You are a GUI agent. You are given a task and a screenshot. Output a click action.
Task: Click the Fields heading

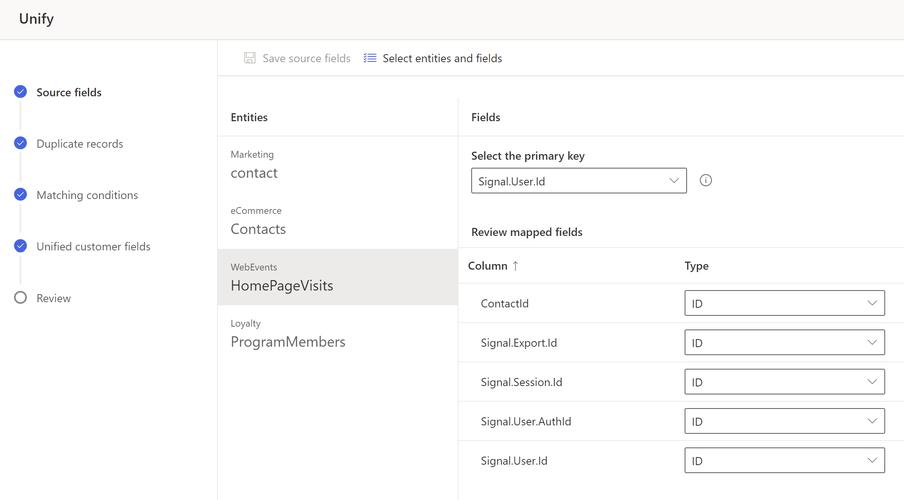pyautogui.click(x=485, y=117)
